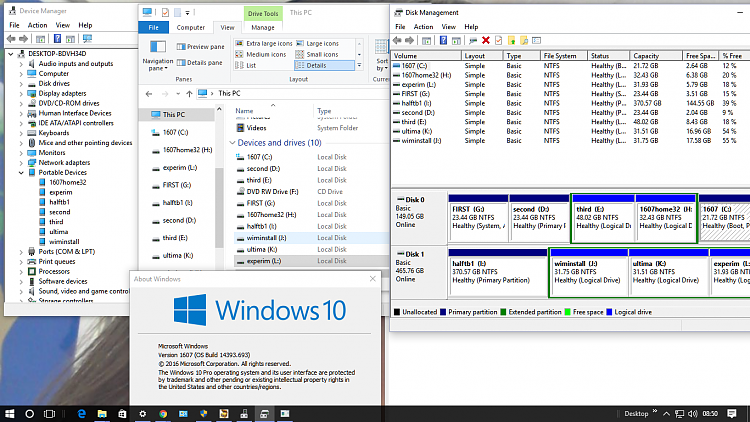
Task: Click Back arrow in Device Manager toolbar
Action: pos(11,39)
